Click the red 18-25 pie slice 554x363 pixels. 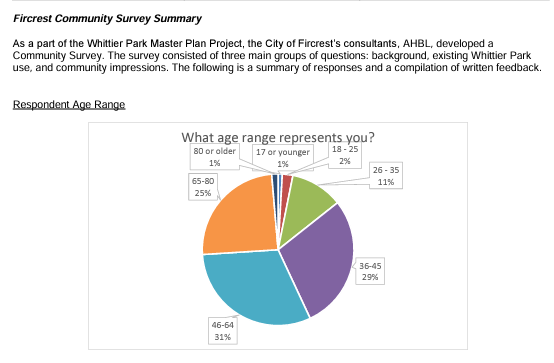(x=286, y=180)
